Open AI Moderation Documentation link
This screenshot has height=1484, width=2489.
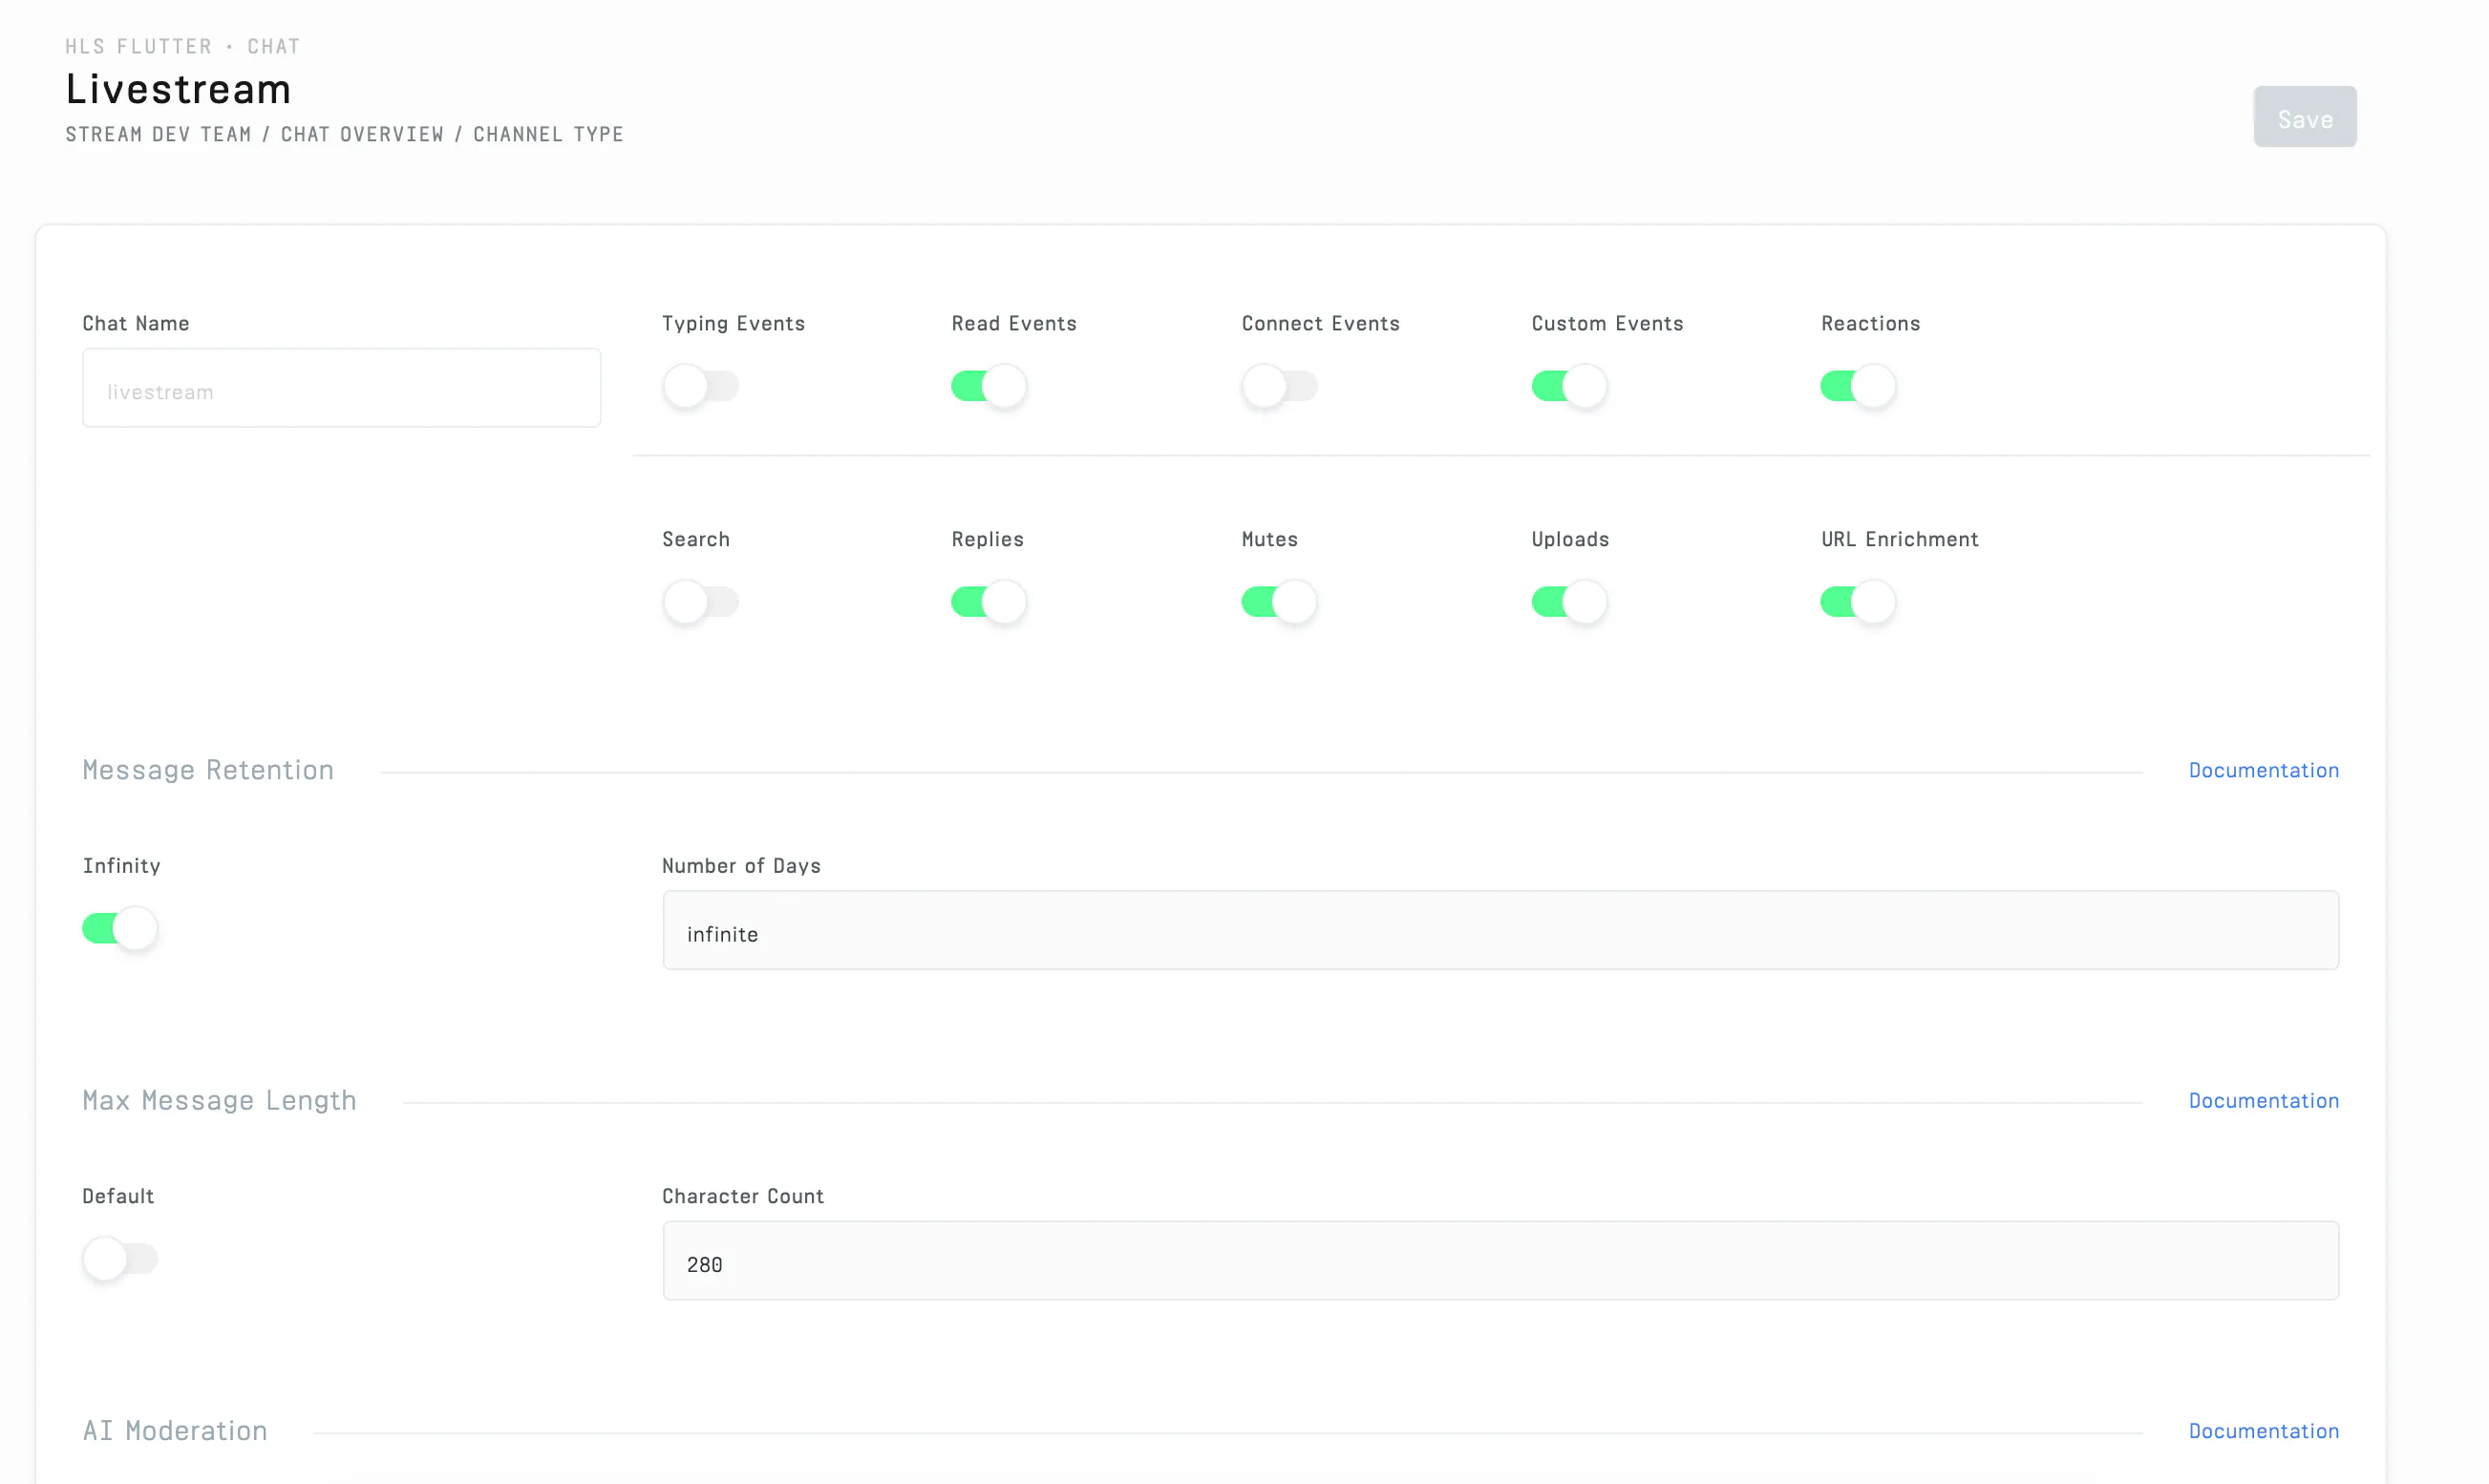pos(2264,1431)
